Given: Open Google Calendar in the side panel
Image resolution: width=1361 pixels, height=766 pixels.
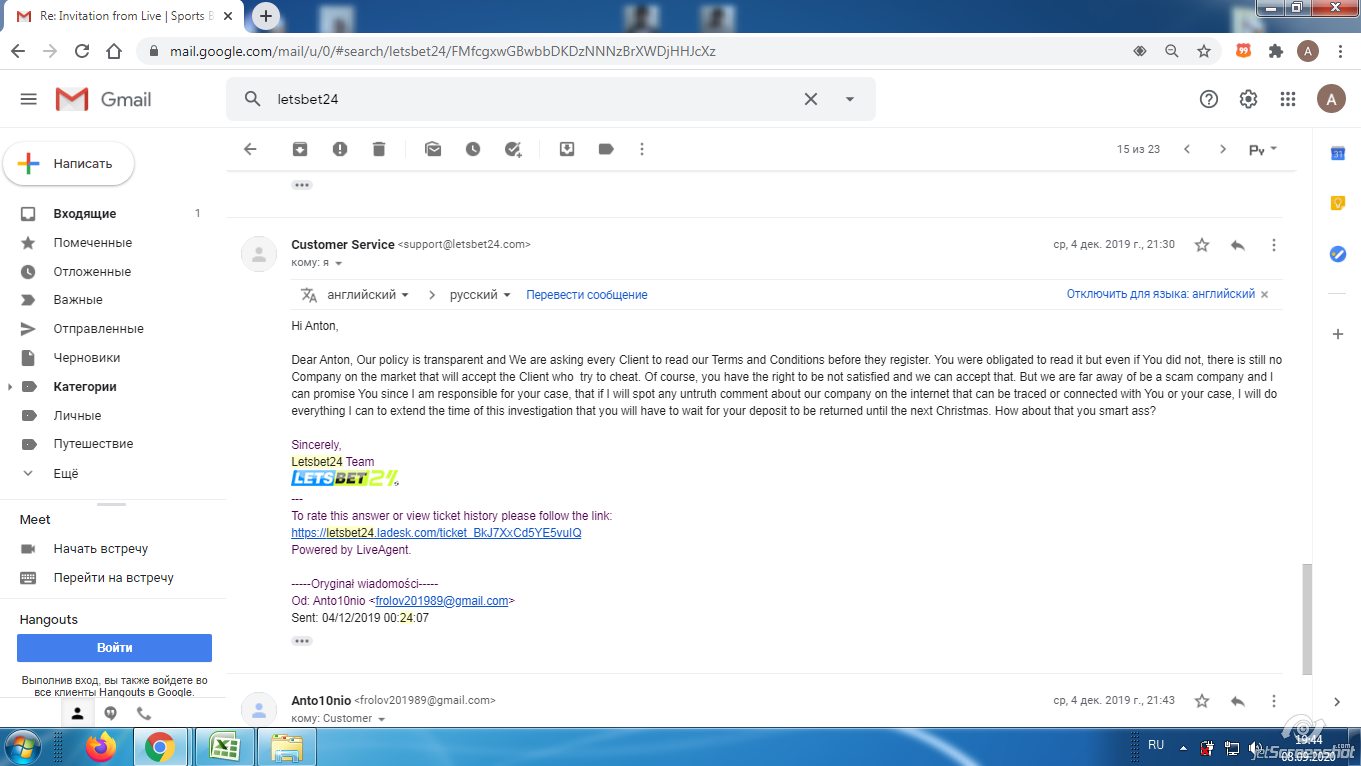Looking at the screenshot, I should tap(1338, 153).
